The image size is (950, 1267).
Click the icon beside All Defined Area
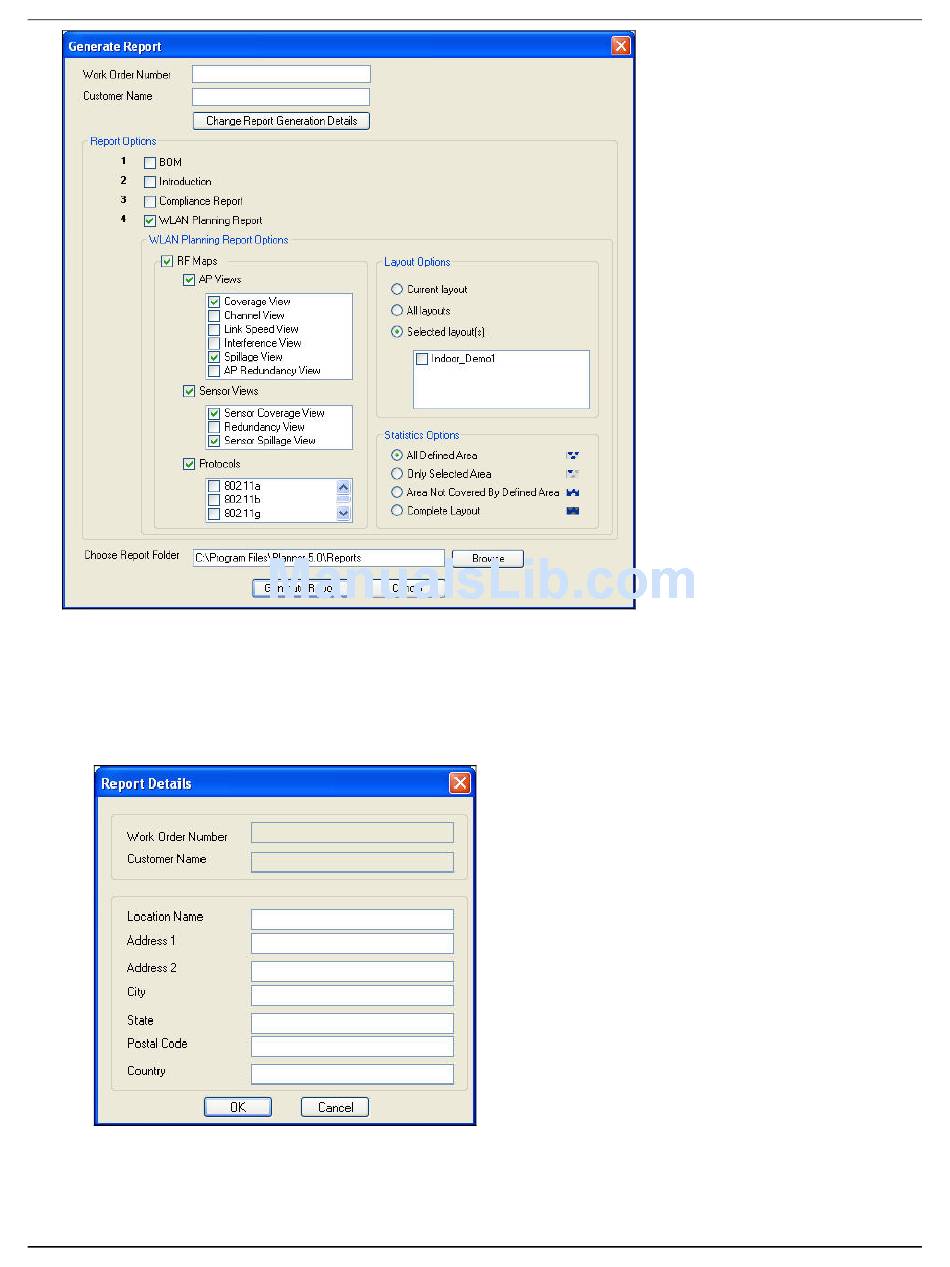tap(573, 455)
